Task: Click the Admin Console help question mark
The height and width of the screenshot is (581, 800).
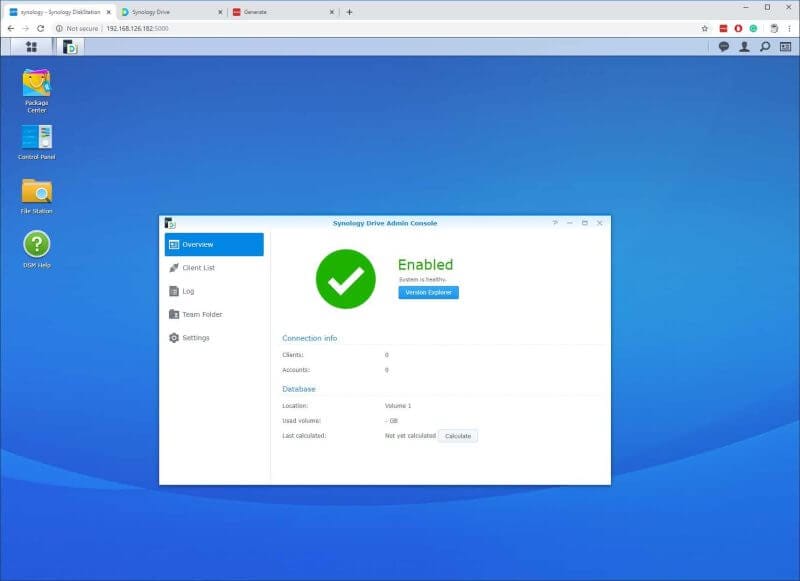Action: (555, 223)
